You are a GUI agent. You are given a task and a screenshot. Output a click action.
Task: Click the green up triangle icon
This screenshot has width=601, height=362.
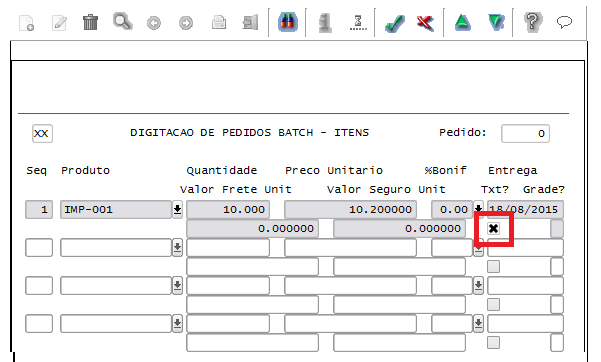[463, 23]
